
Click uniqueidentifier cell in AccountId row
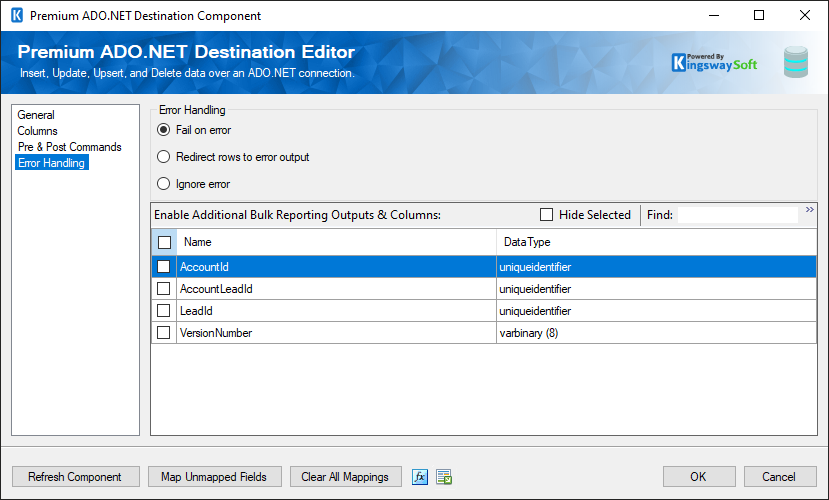click(x=657, y=267)
